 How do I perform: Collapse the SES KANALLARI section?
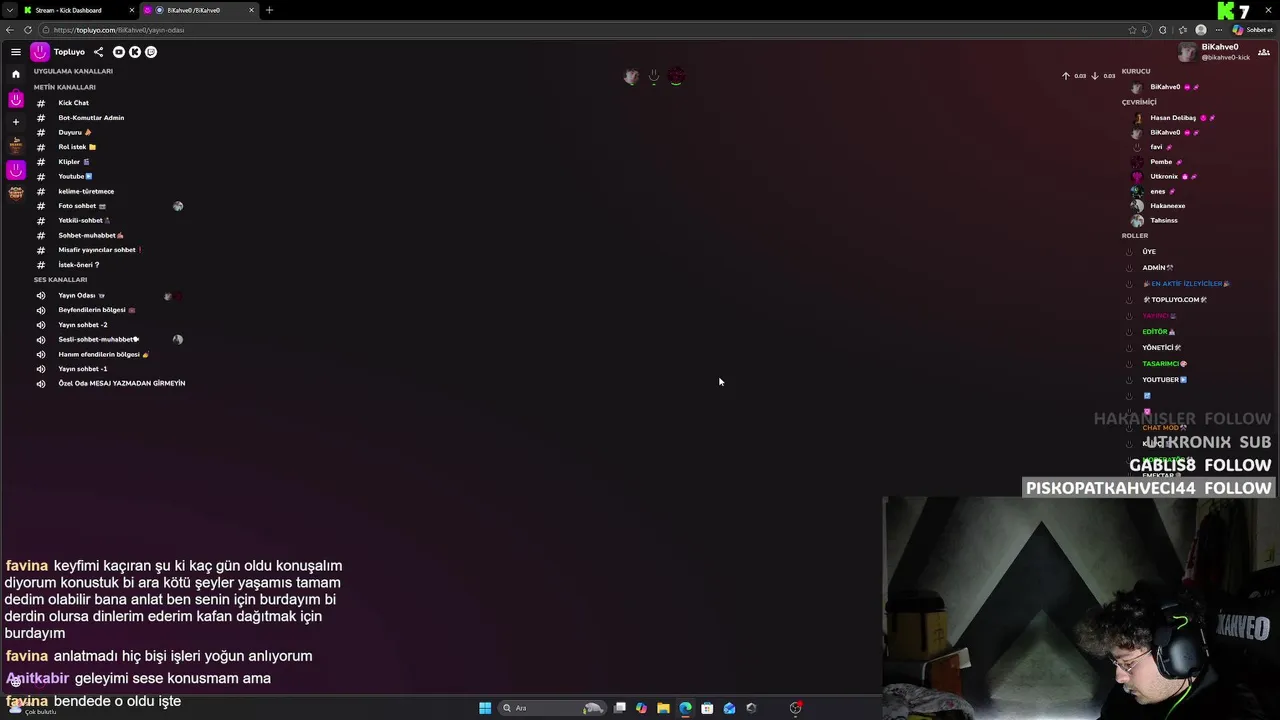coord(60,280)
